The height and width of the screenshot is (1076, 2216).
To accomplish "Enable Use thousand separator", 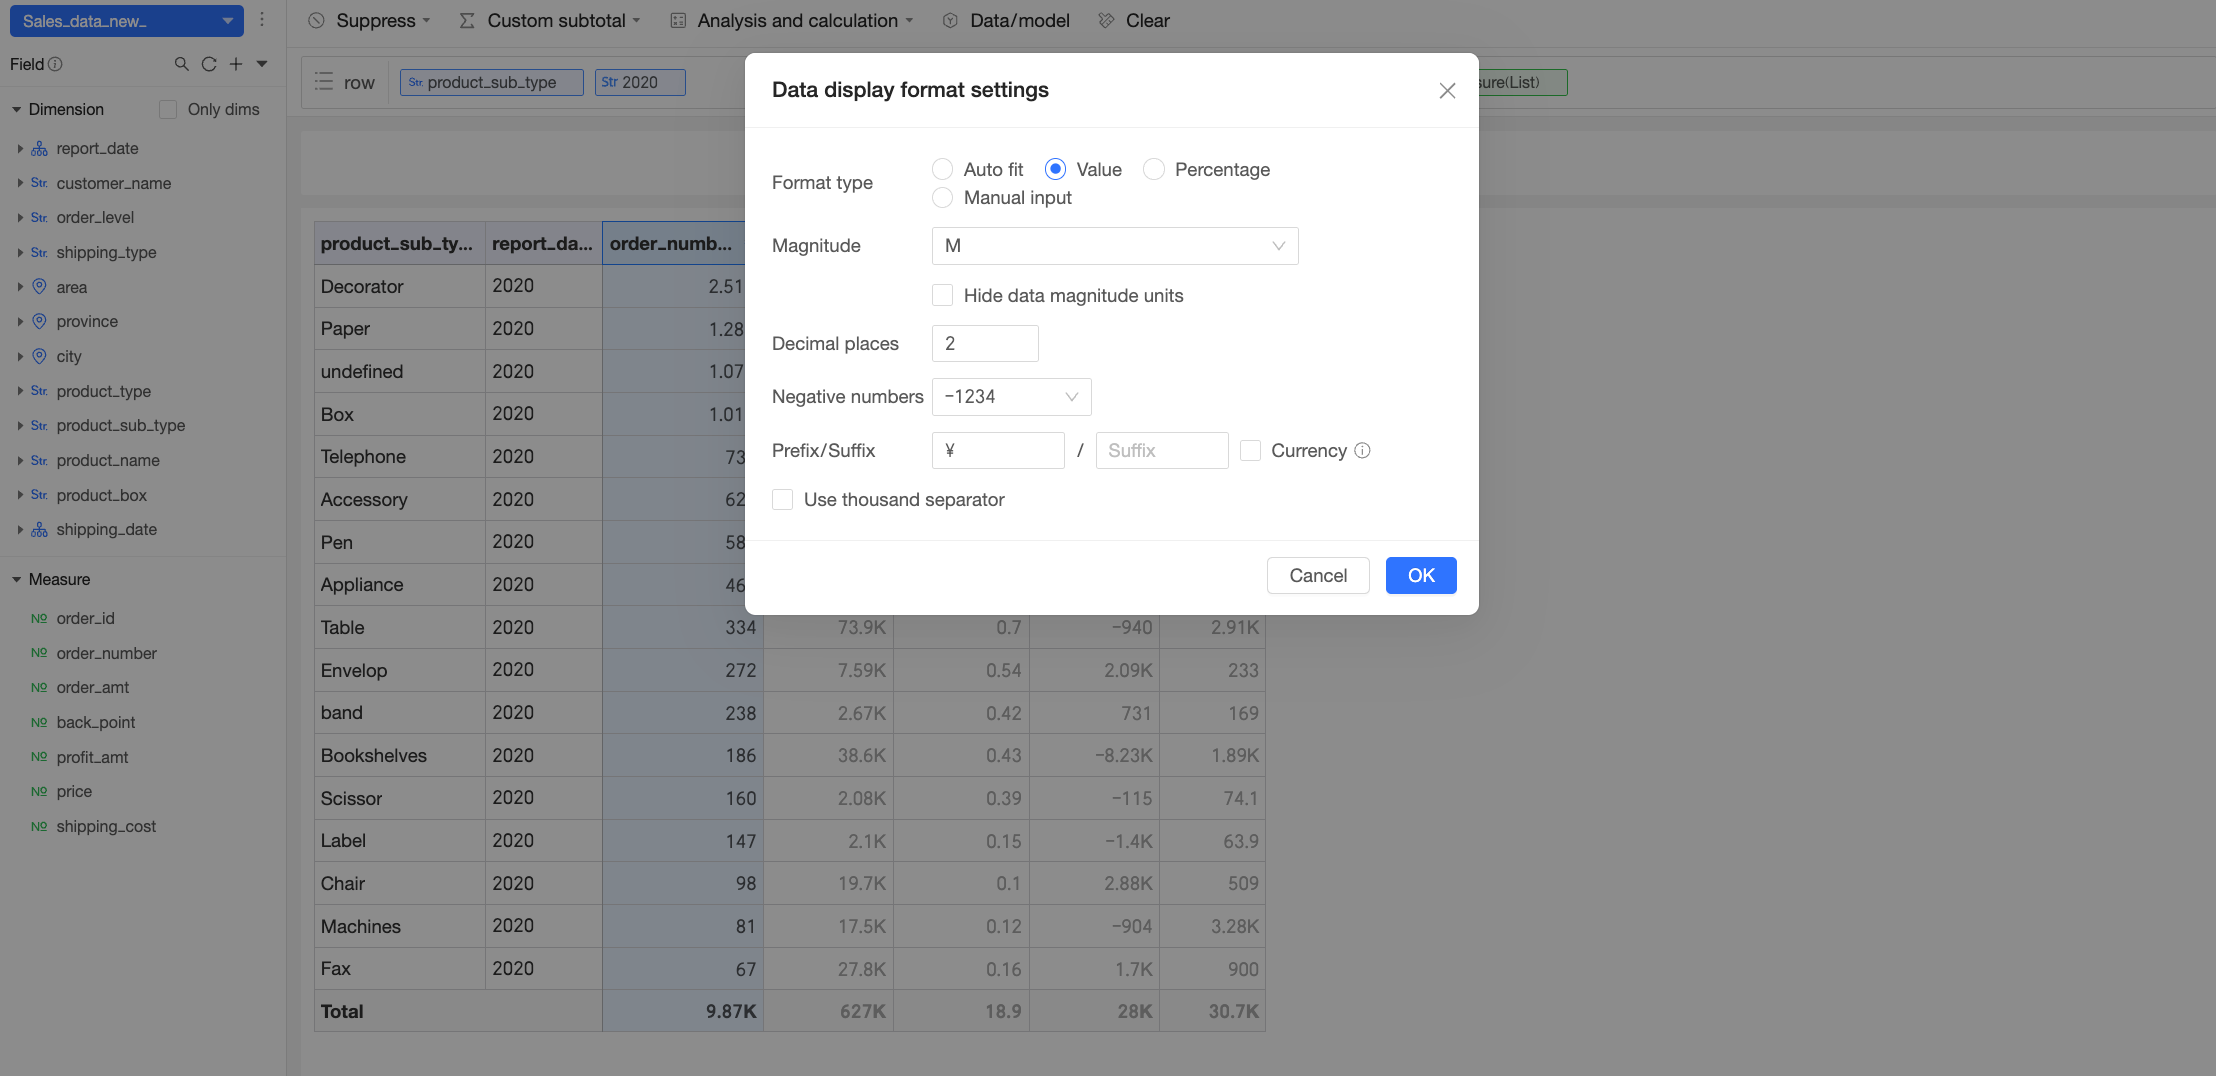I will (782, 499).
